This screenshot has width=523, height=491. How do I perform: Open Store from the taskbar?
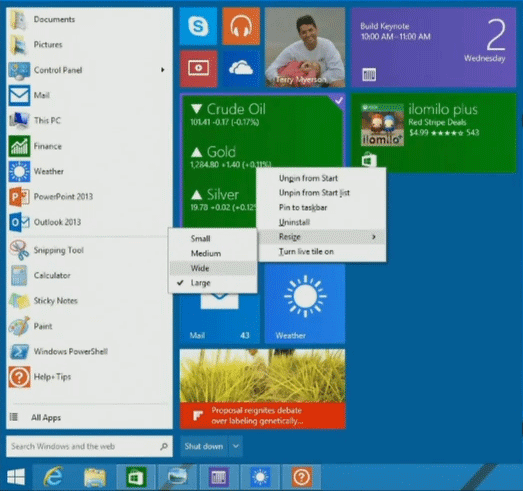[136, 477]
